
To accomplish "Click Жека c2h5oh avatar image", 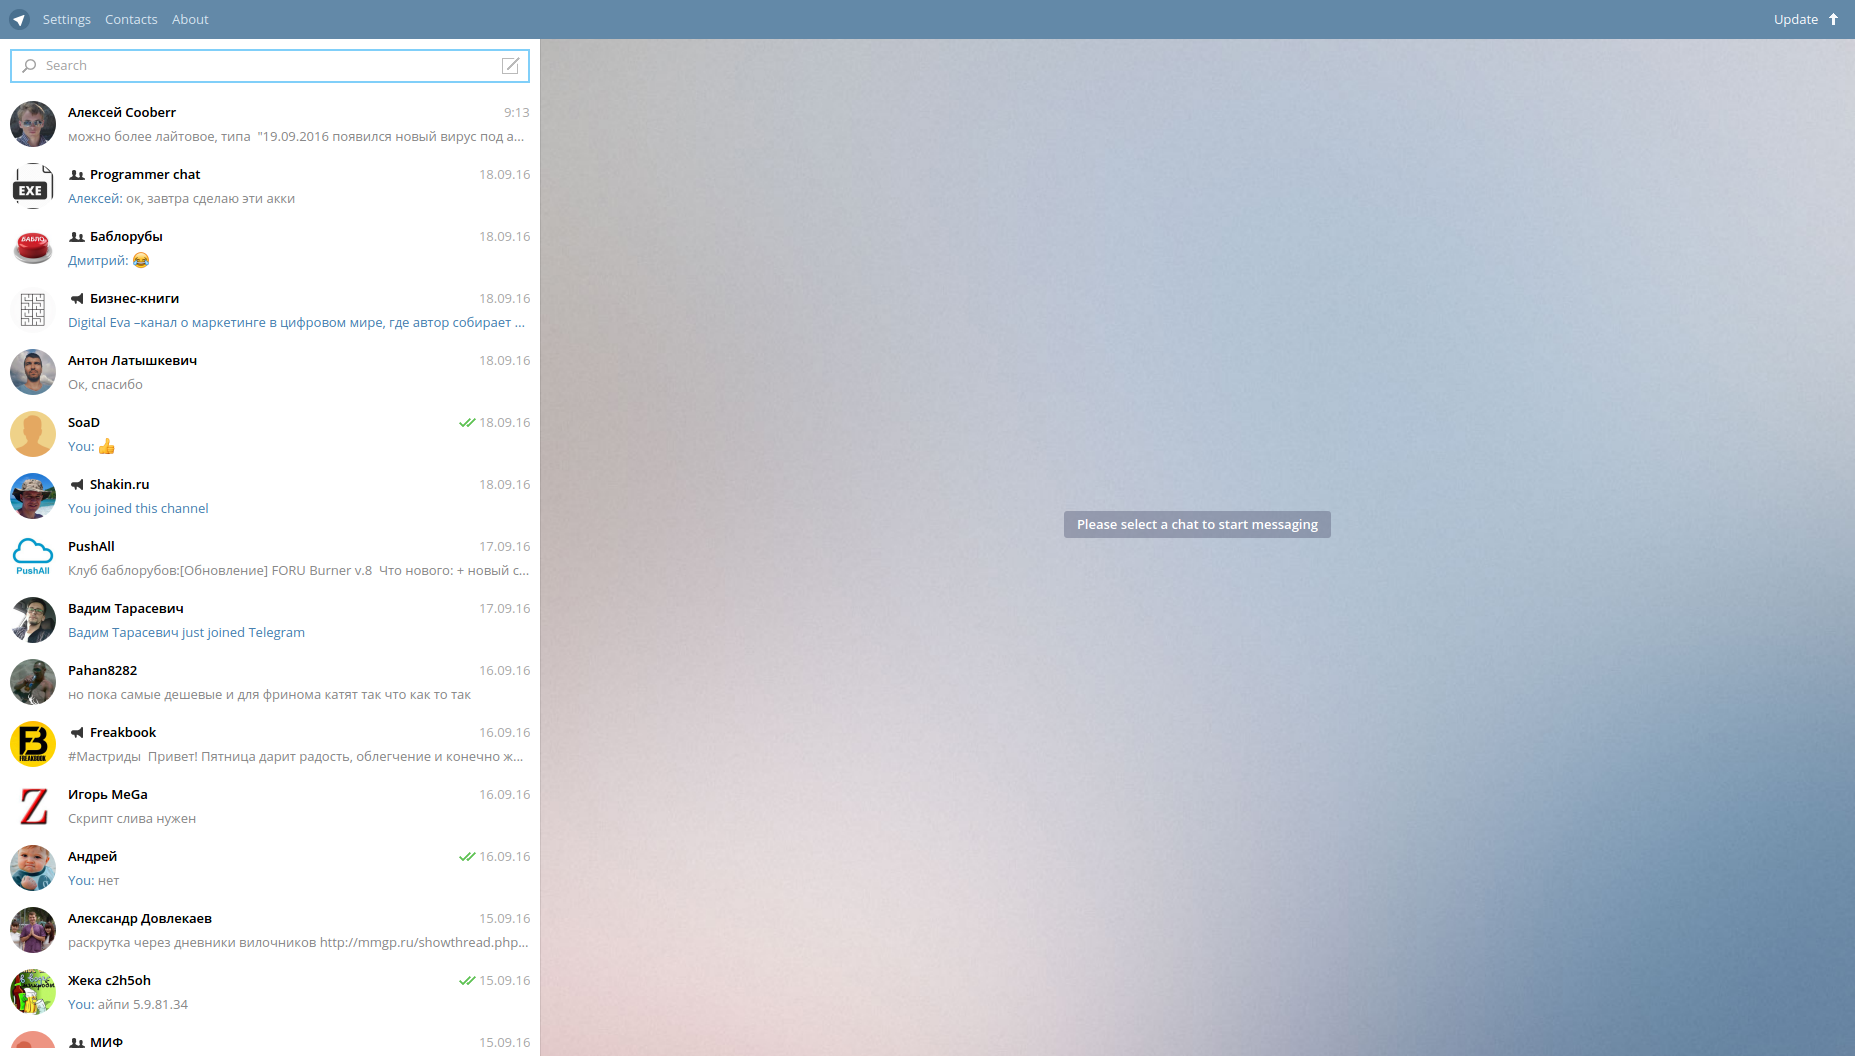I will click(x=33, y=992).
